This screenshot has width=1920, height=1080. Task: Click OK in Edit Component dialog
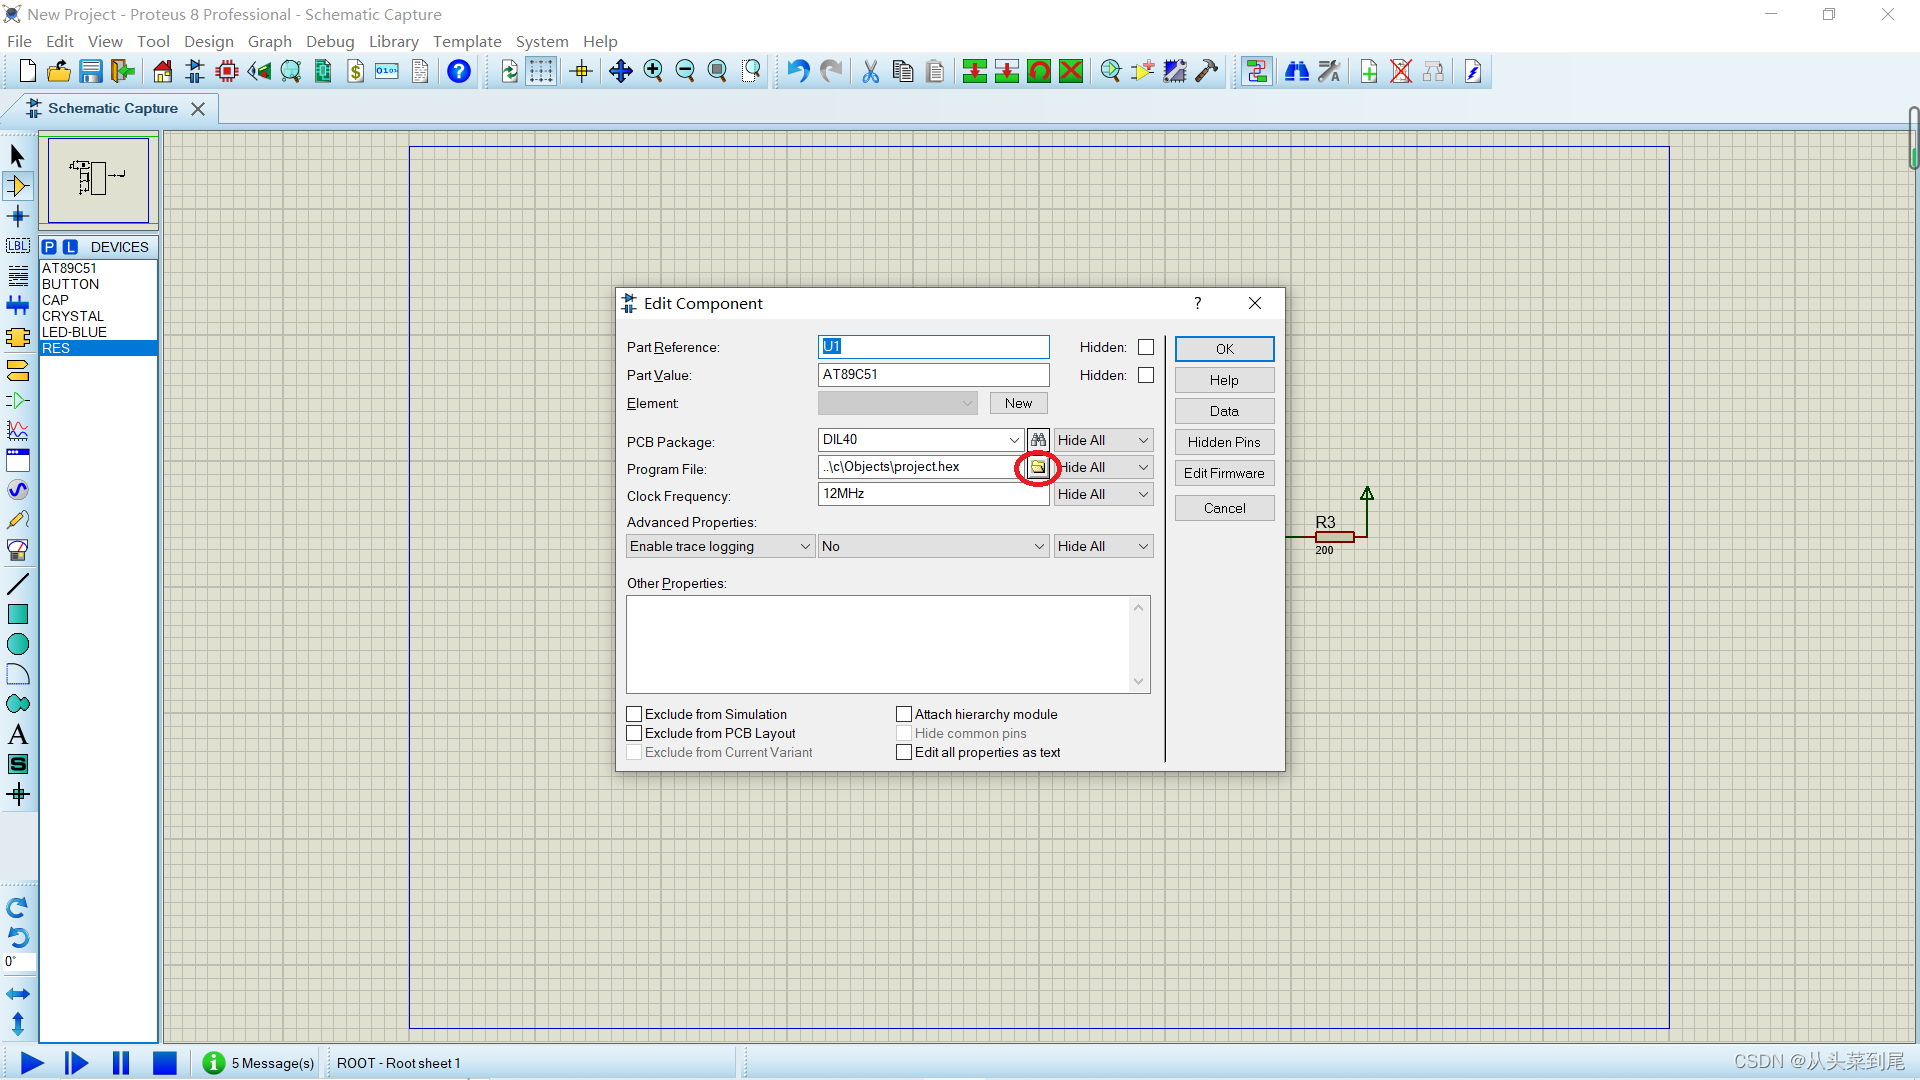tap(1224, 349)
